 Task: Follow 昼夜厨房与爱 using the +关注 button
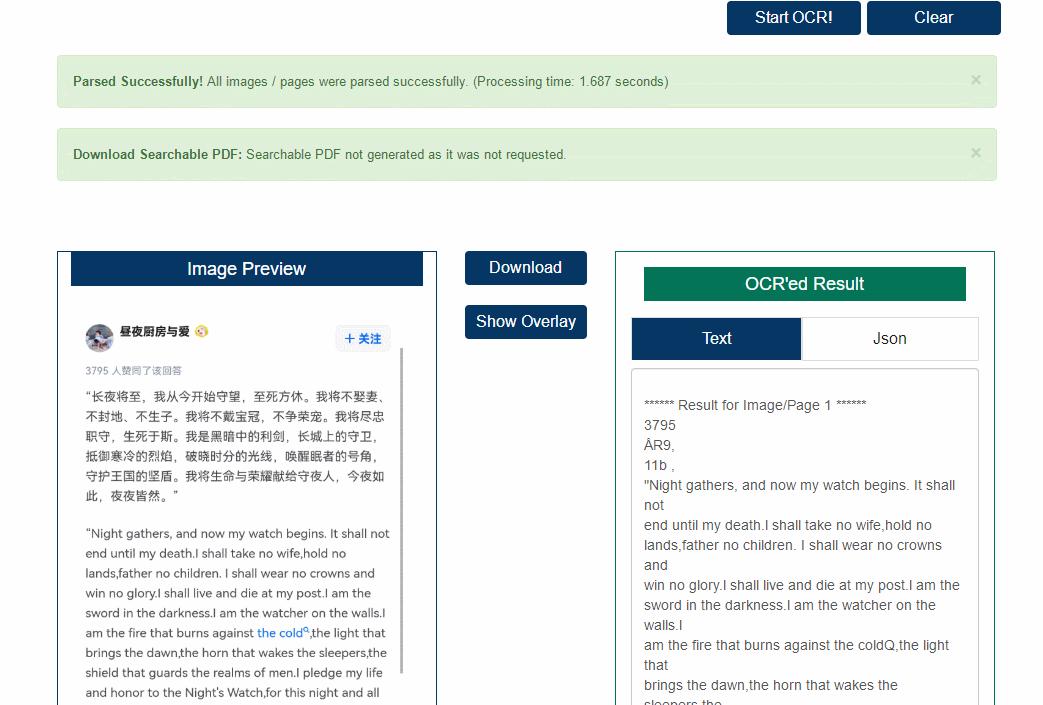pos(362,338)
